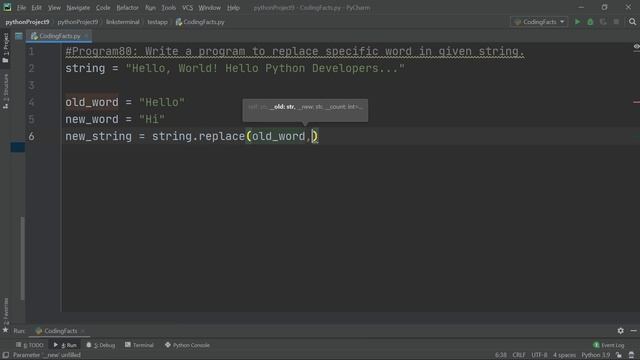640x360 pixels.
Task: Open the Refactor menu
Action: point(127,8)
